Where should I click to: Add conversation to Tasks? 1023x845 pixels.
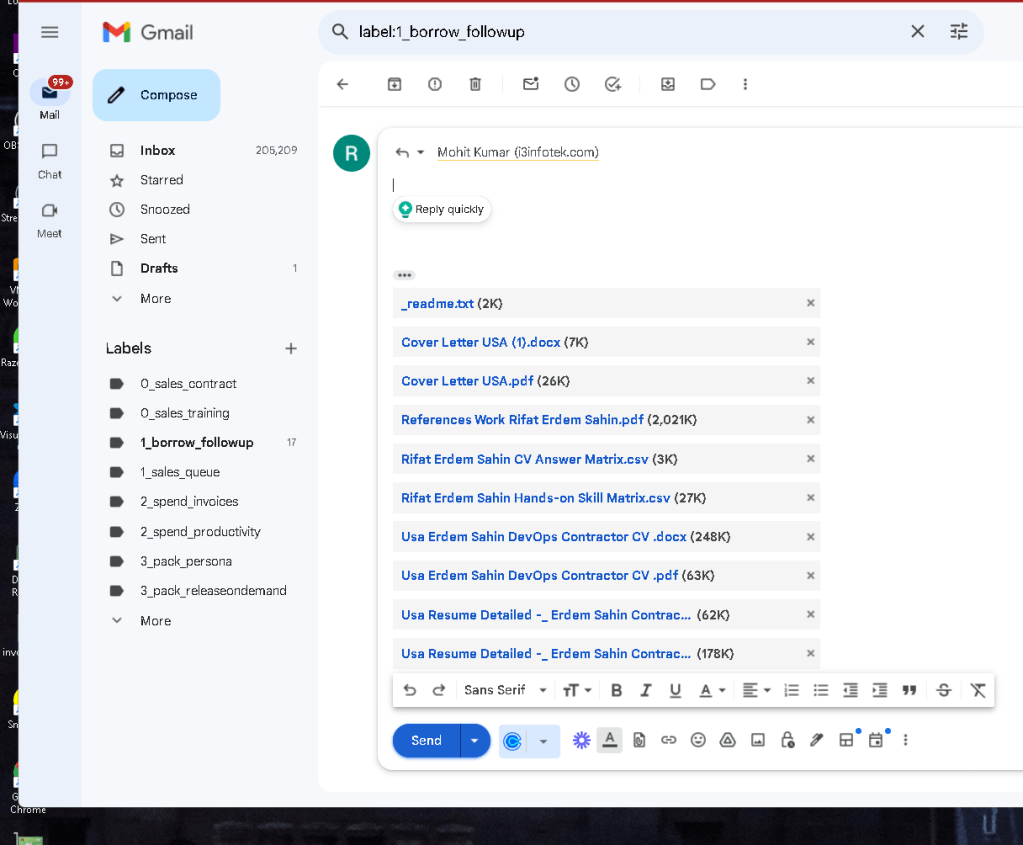pos(613,84)
